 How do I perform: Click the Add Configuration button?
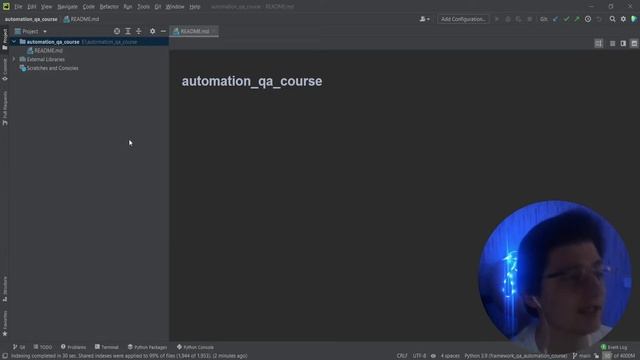click(x=463, y=19)
